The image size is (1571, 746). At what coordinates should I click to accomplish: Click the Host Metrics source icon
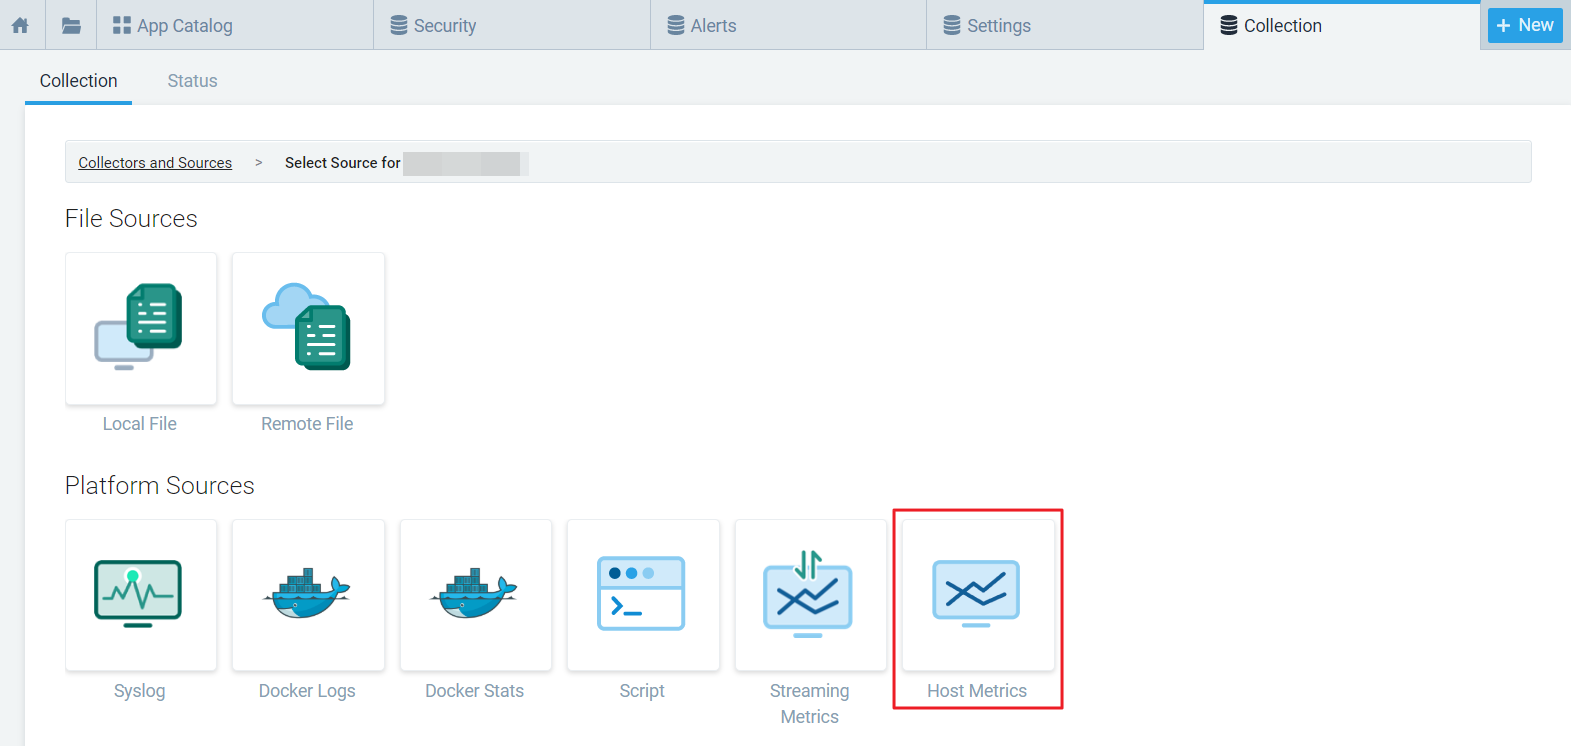coord(977,594)
